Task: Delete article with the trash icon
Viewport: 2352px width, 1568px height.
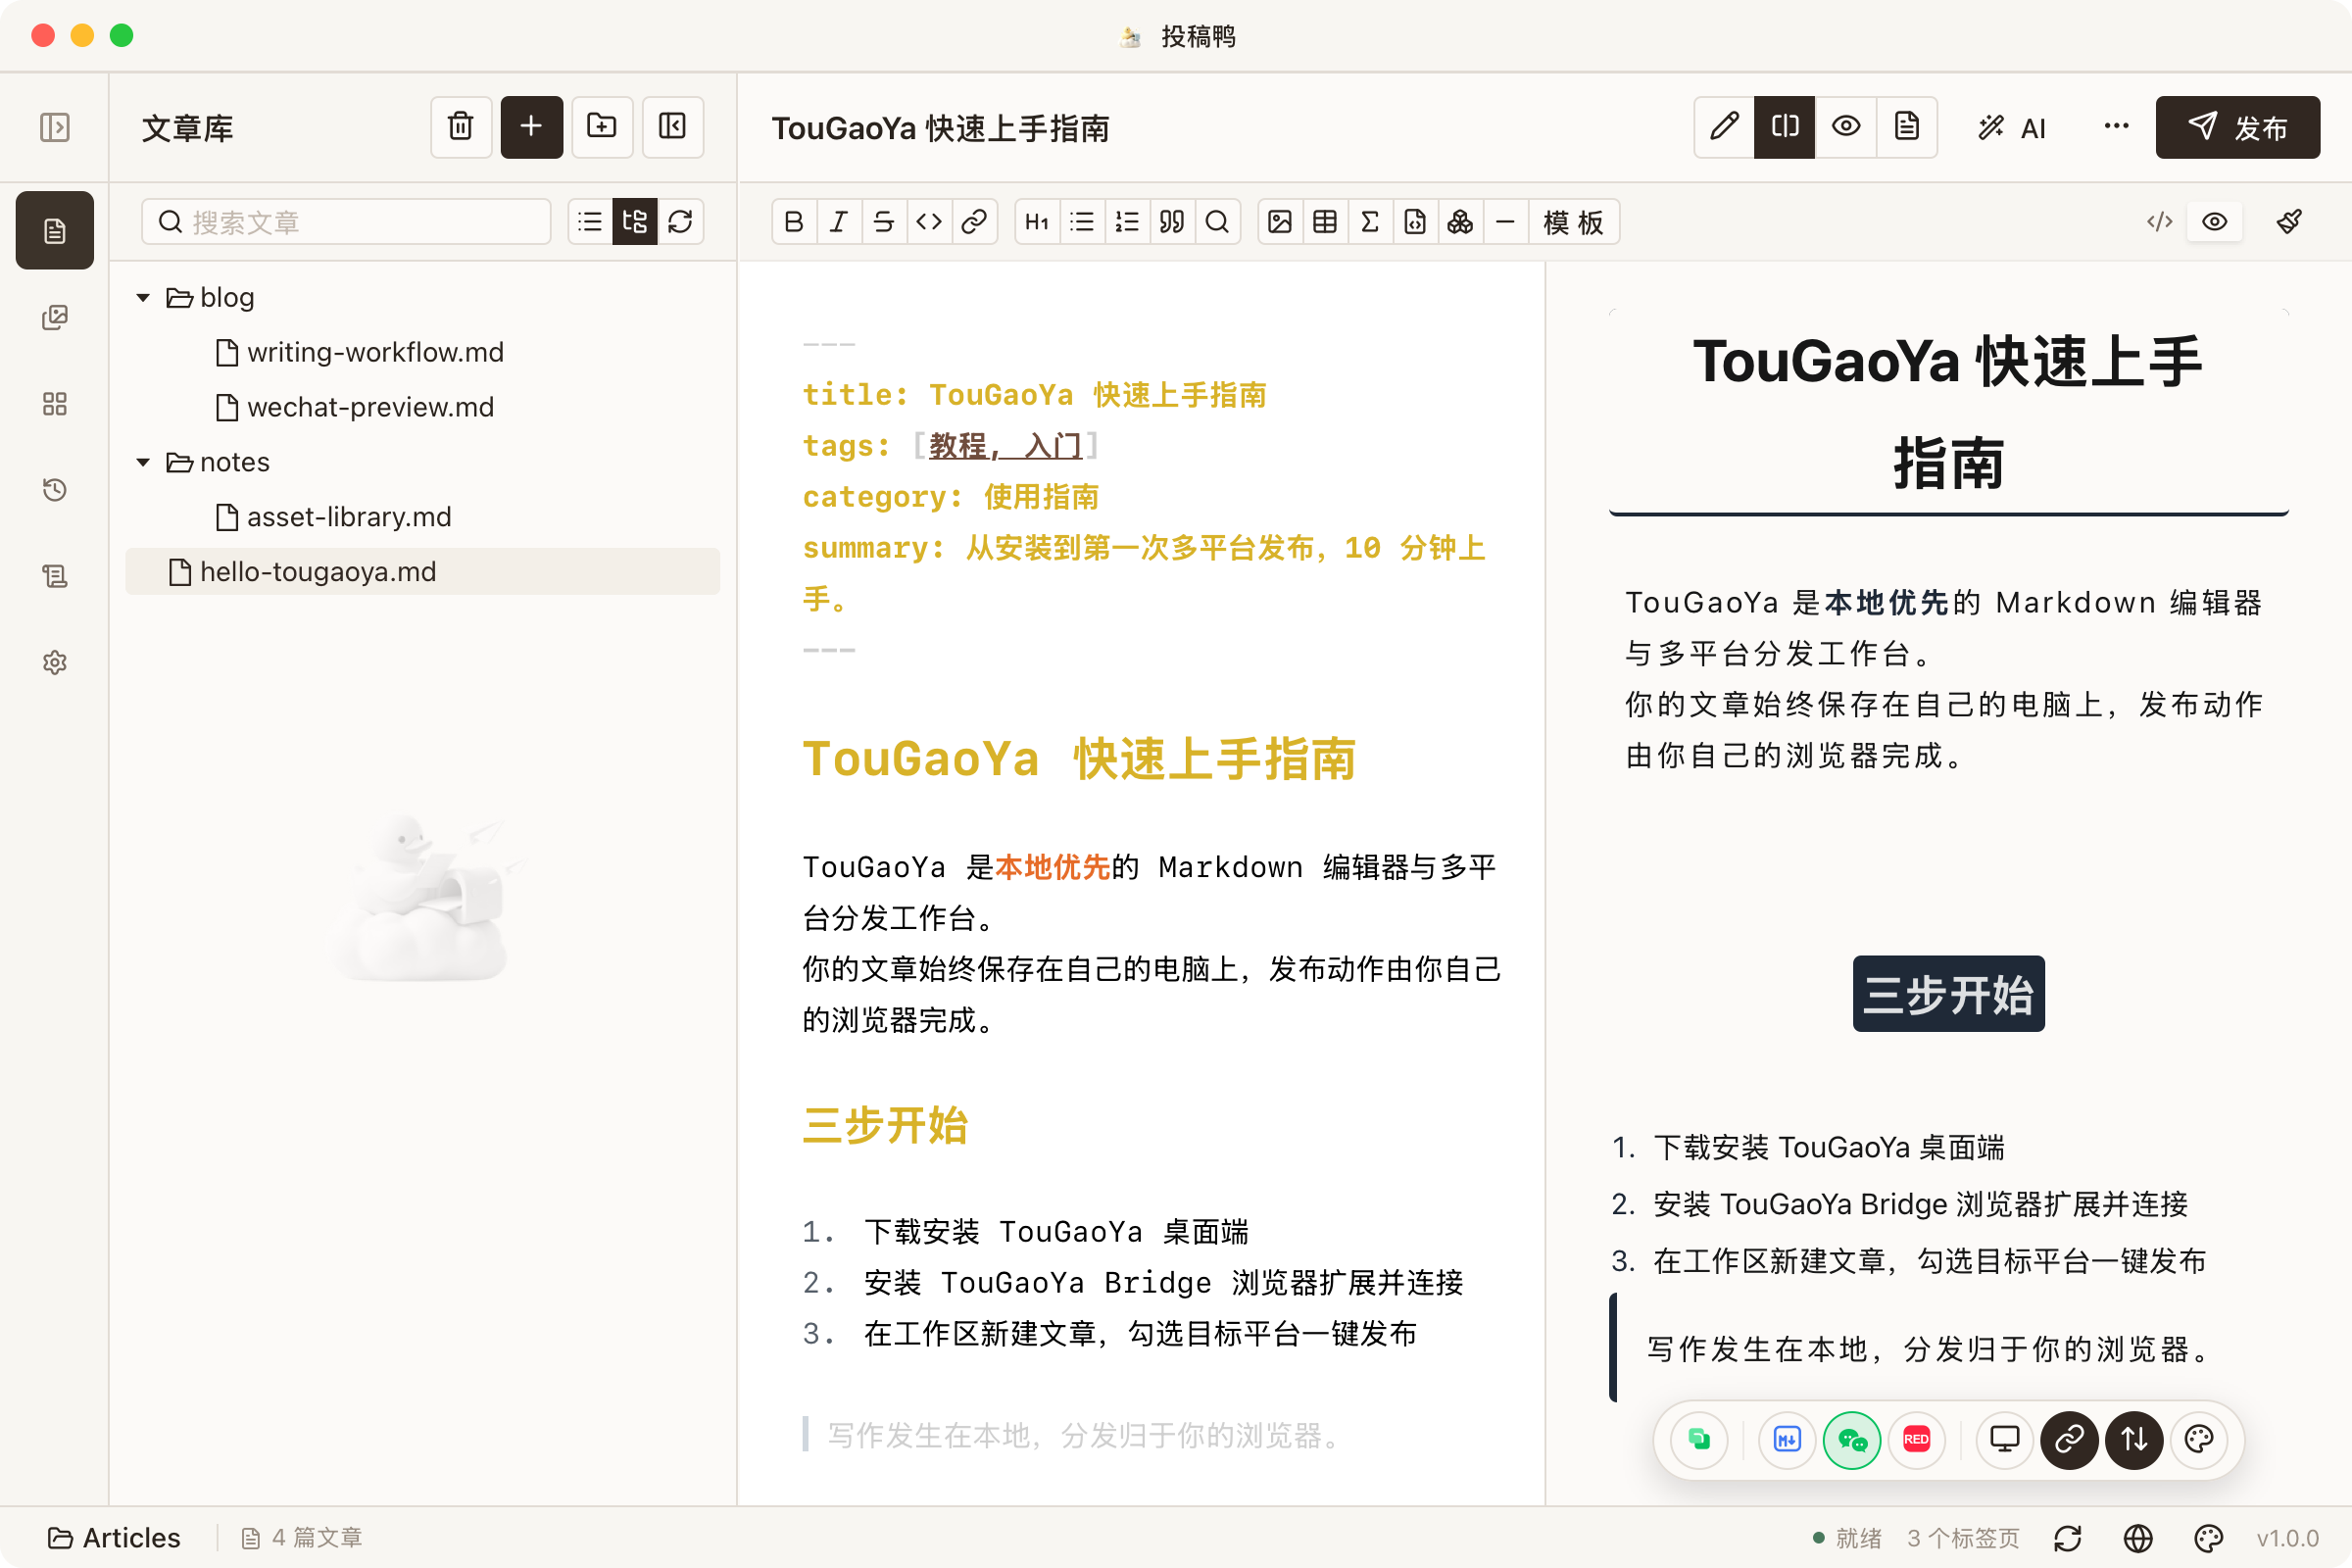Action: click(461, 127)
